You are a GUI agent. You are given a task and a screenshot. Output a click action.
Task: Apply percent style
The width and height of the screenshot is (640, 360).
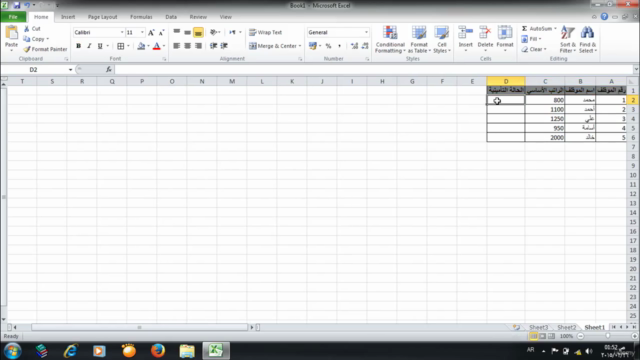click(x=328, y=46)
